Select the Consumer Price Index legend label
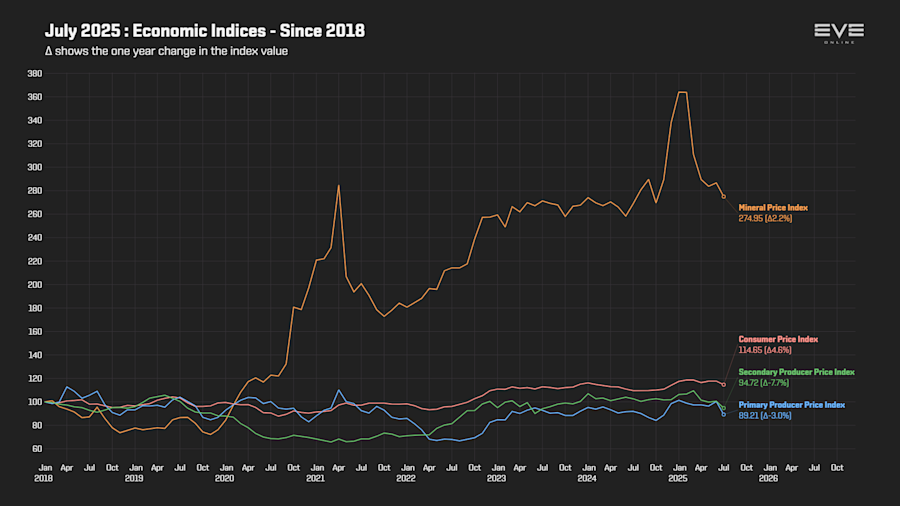 (x=778, y=340)
